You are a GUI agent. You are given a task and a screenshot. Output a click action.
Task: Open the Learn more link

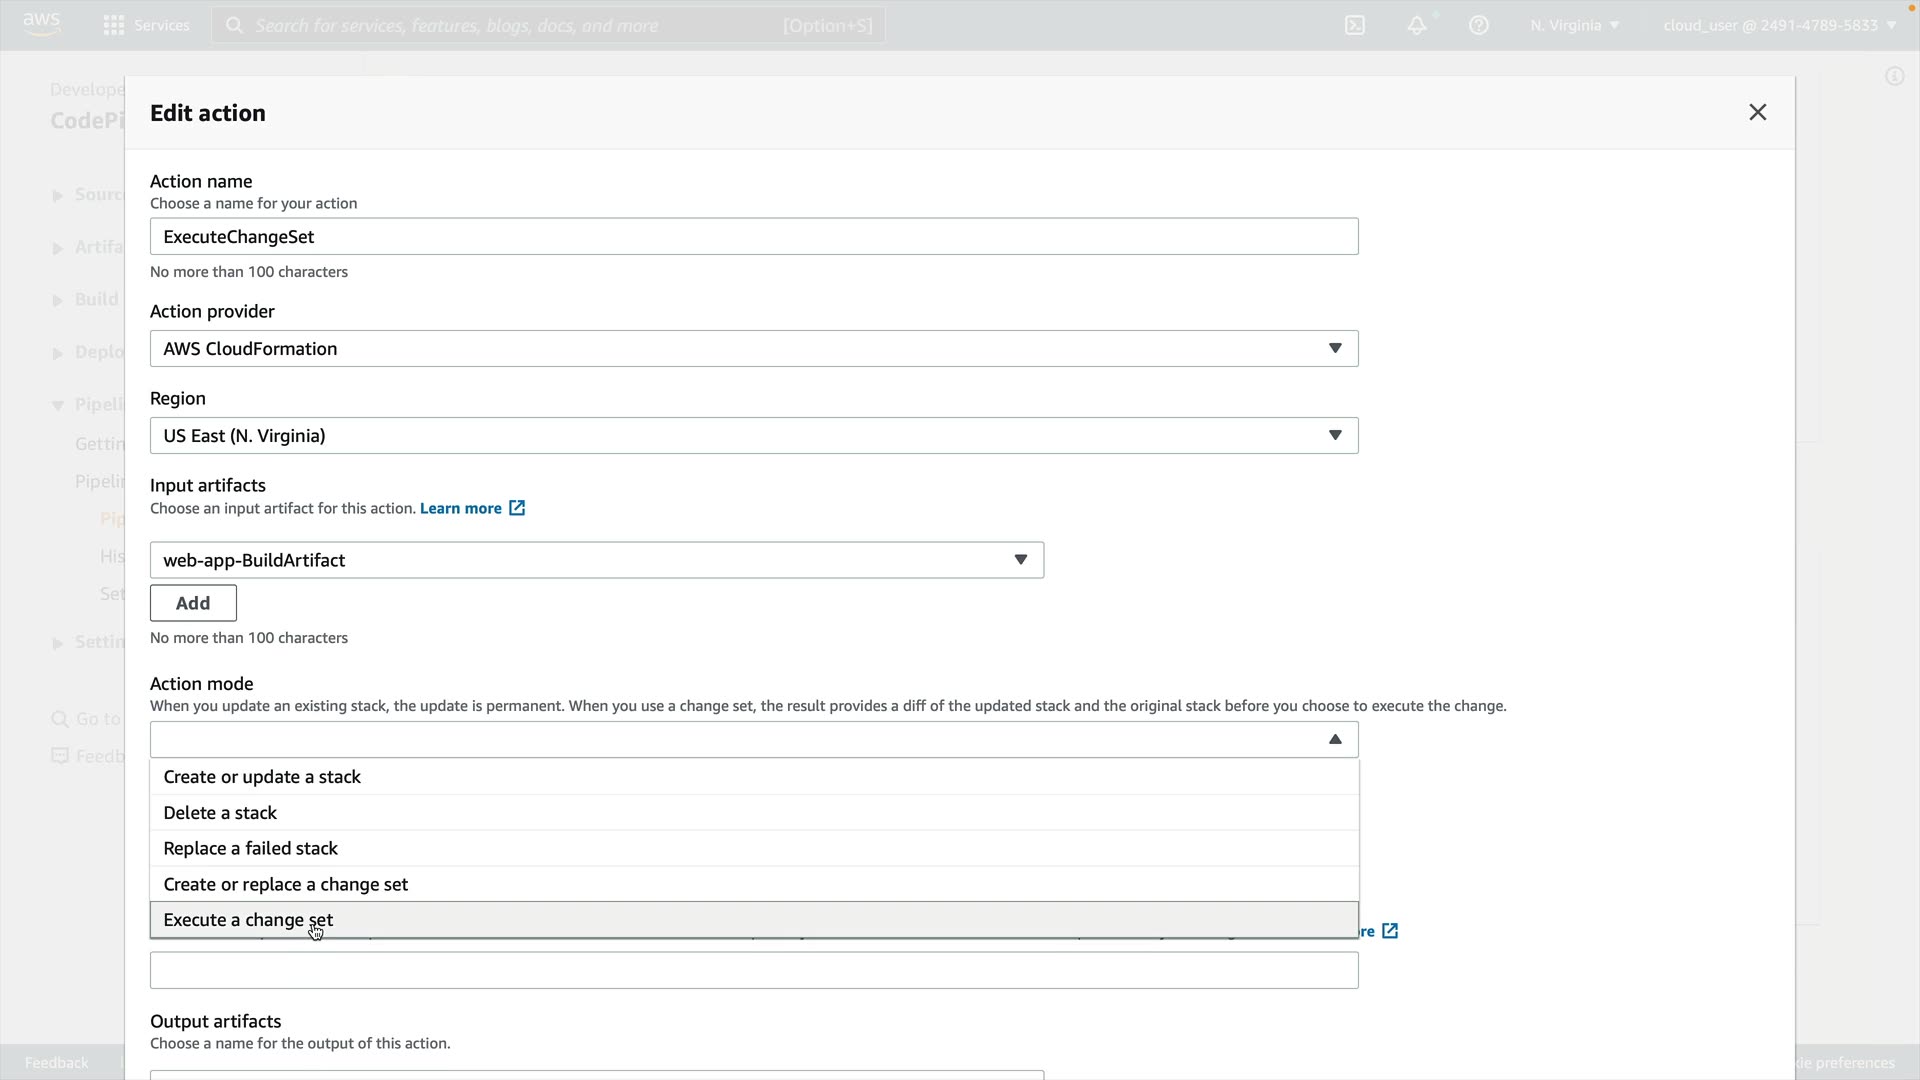click(460, 508)
